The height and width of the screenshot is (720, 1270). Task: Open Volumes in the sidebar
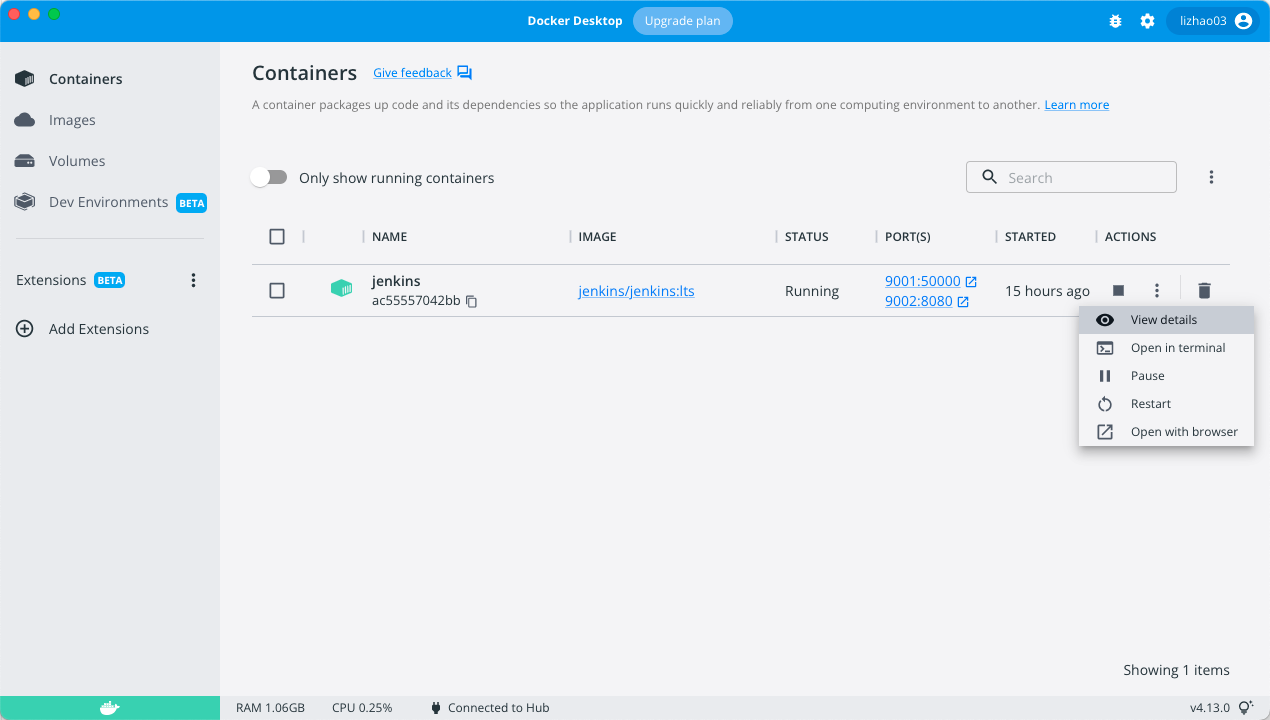[77, 161]
